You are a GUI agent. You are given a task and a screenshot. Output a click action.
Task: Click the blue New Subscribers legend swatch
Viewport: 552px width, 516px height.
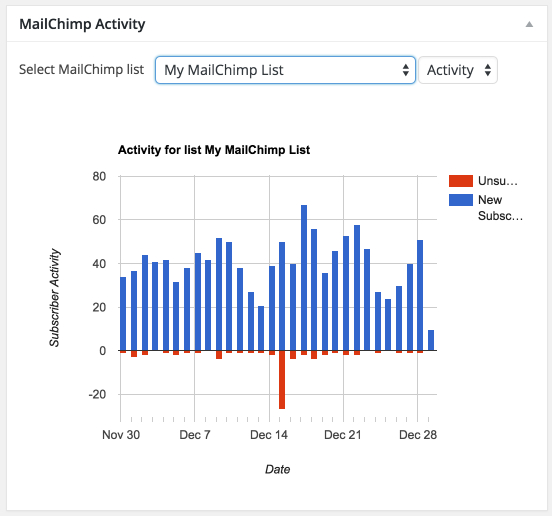[460, 200]
